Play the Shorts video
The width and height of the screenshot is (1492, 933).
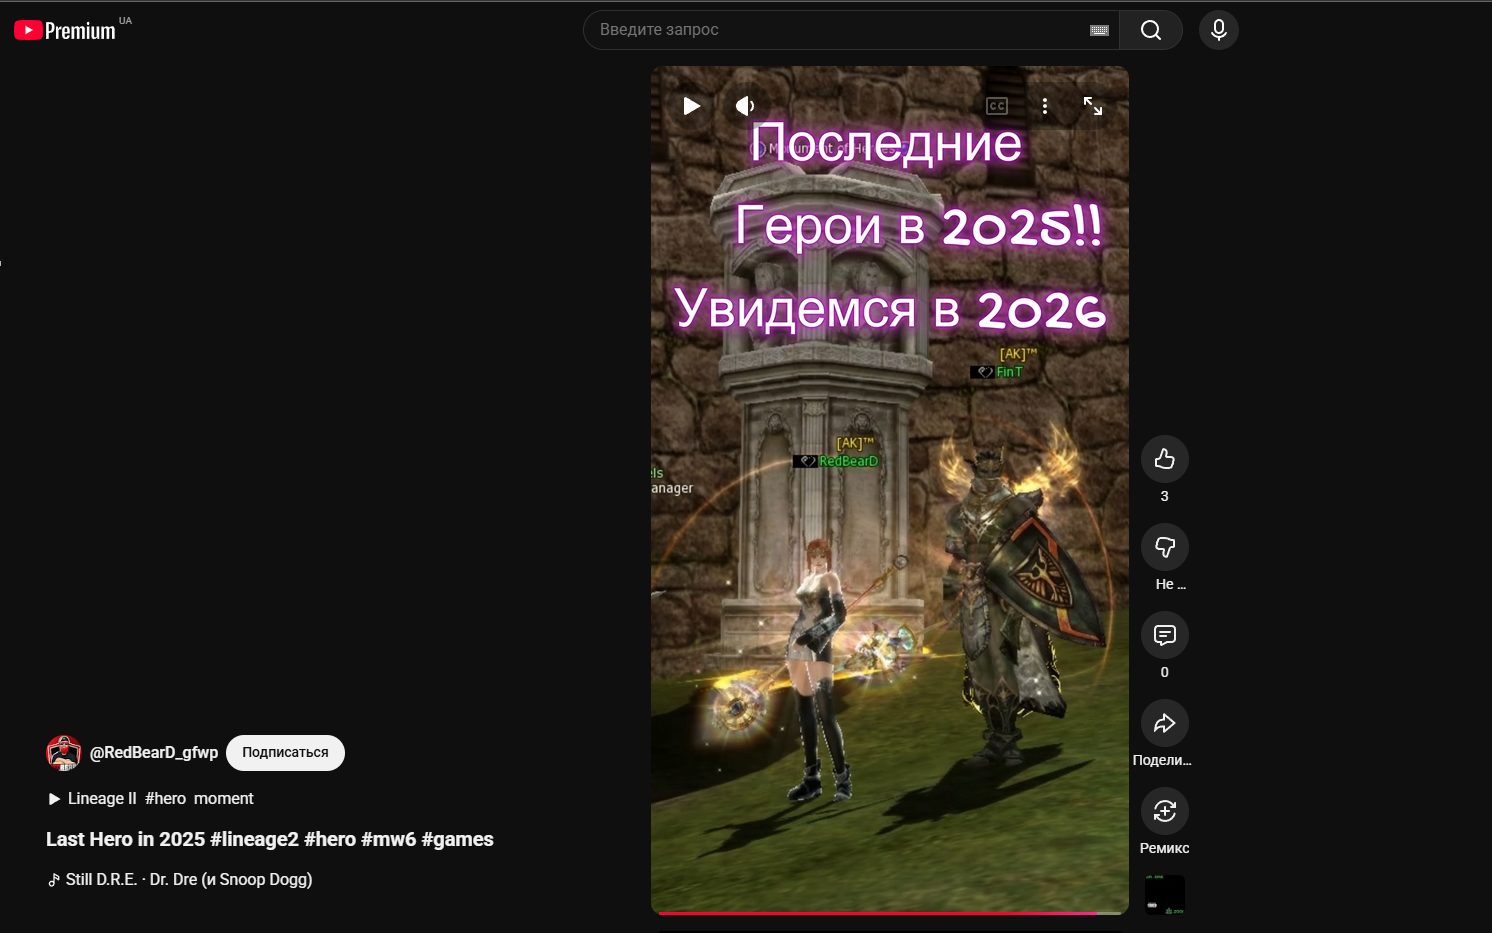pyautogui.click(x=691, y=106)
